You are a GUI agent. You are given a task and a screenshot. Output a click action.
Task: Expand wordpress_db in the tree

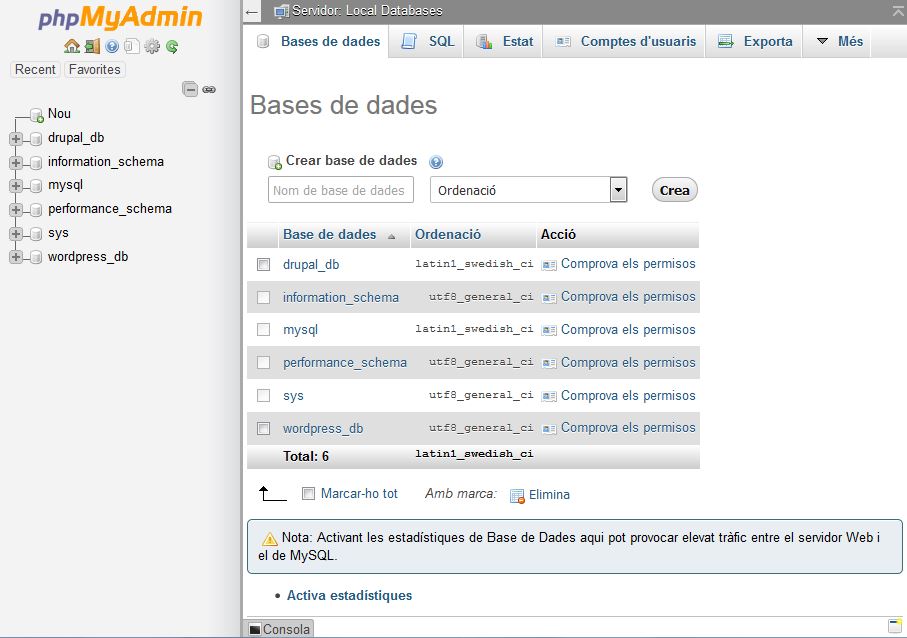pos(16,257)
